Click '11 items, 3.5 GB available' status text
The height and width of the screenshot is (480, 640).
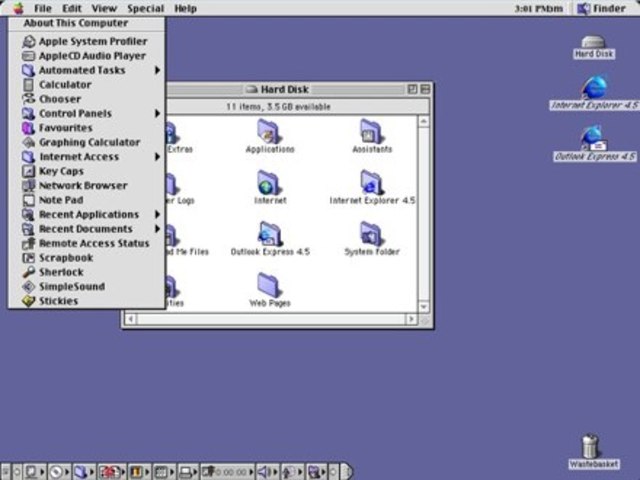tap(278, 107)
